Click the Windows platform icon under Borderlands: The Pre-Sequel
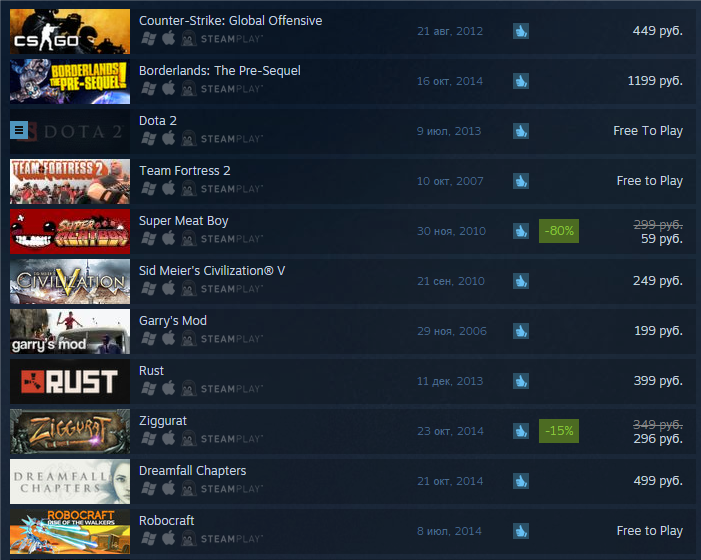701x560 pixels. [x=148, y=89]
